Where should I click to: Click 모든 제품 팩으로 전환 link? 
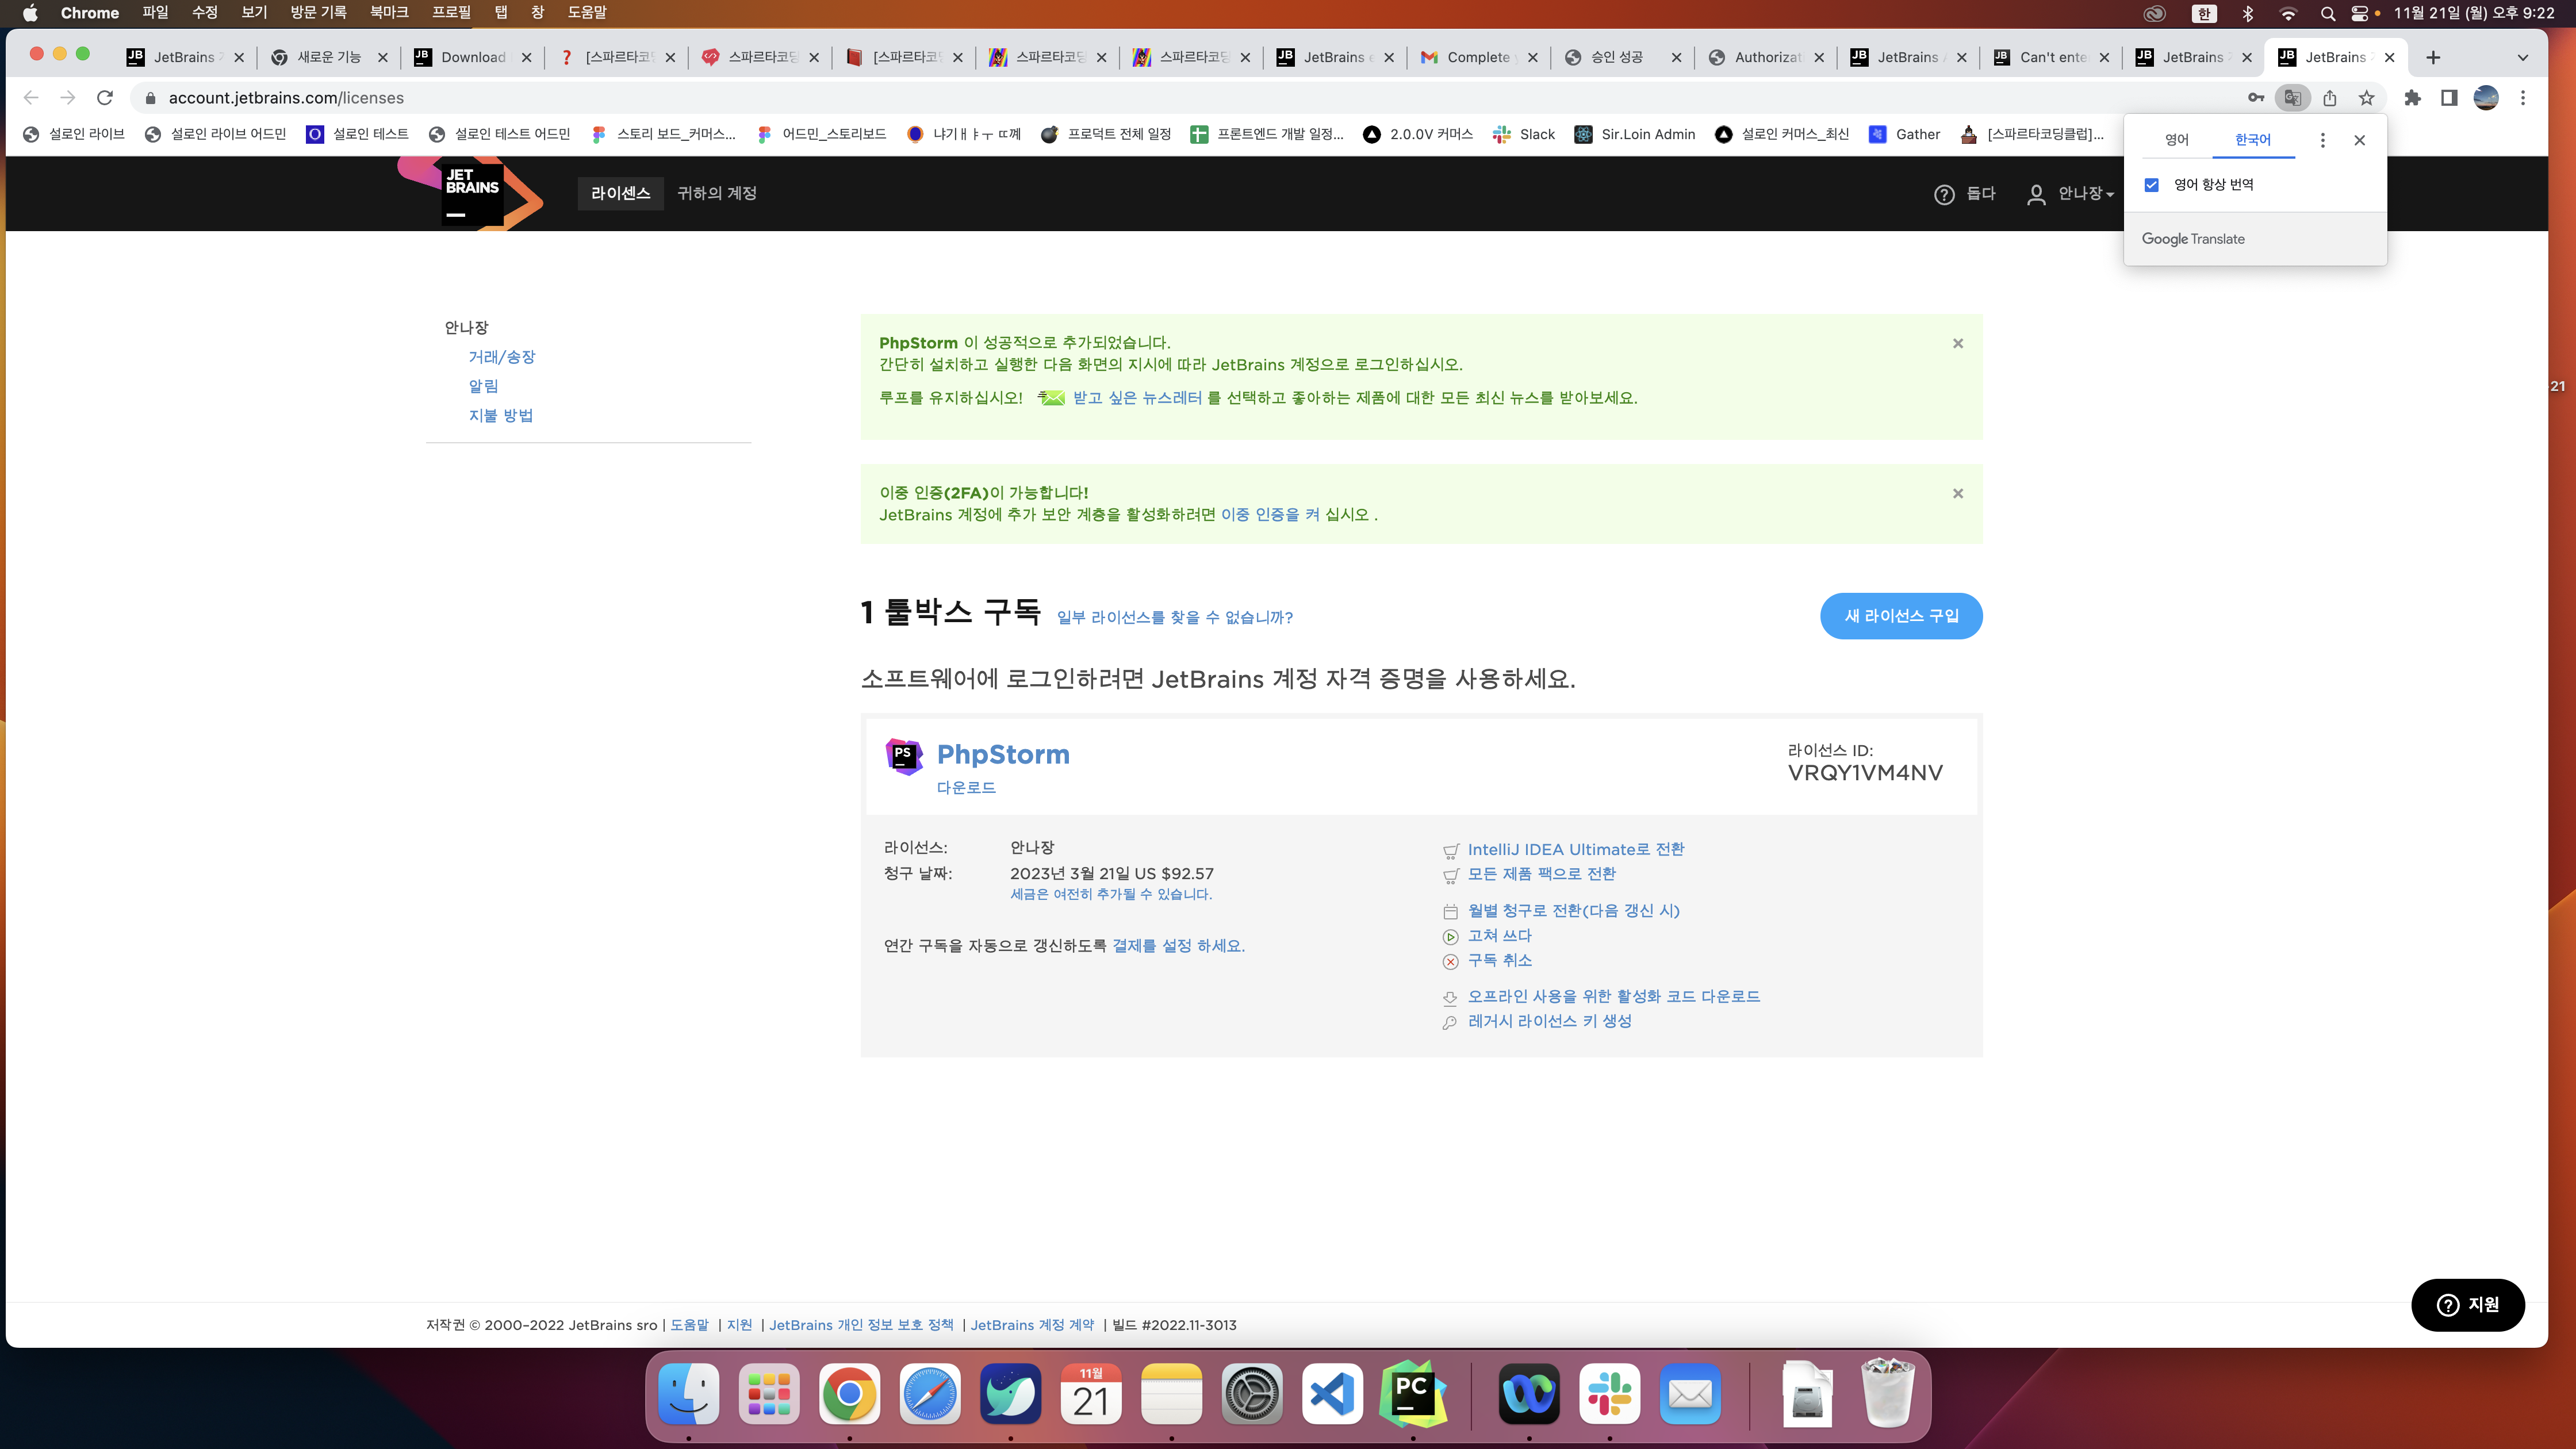[1541, 874]
